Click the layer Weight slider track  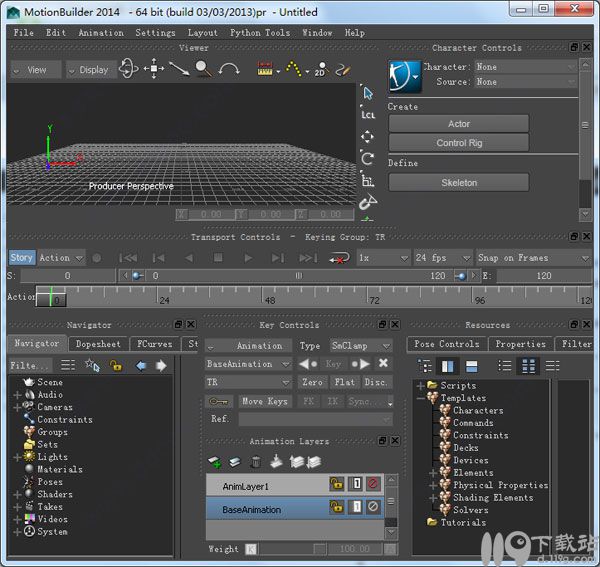coord(292,549)
